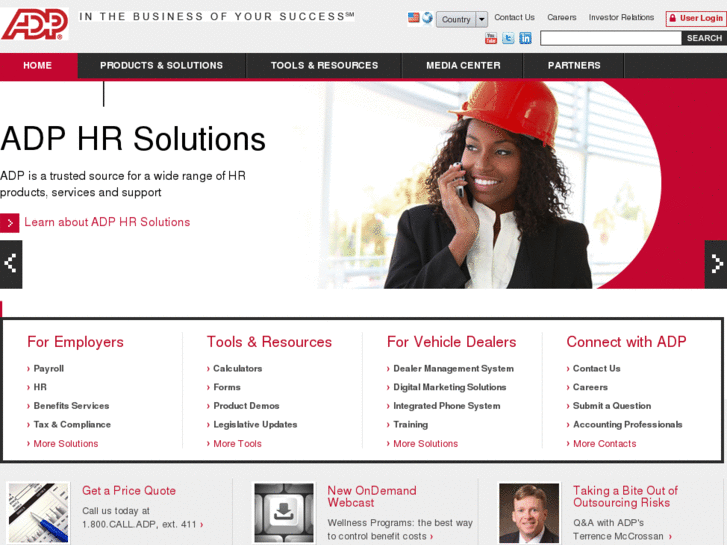Open More Solutions under For Employers
The width and height of the screenshot is (727, 545).
click(66, 443)
